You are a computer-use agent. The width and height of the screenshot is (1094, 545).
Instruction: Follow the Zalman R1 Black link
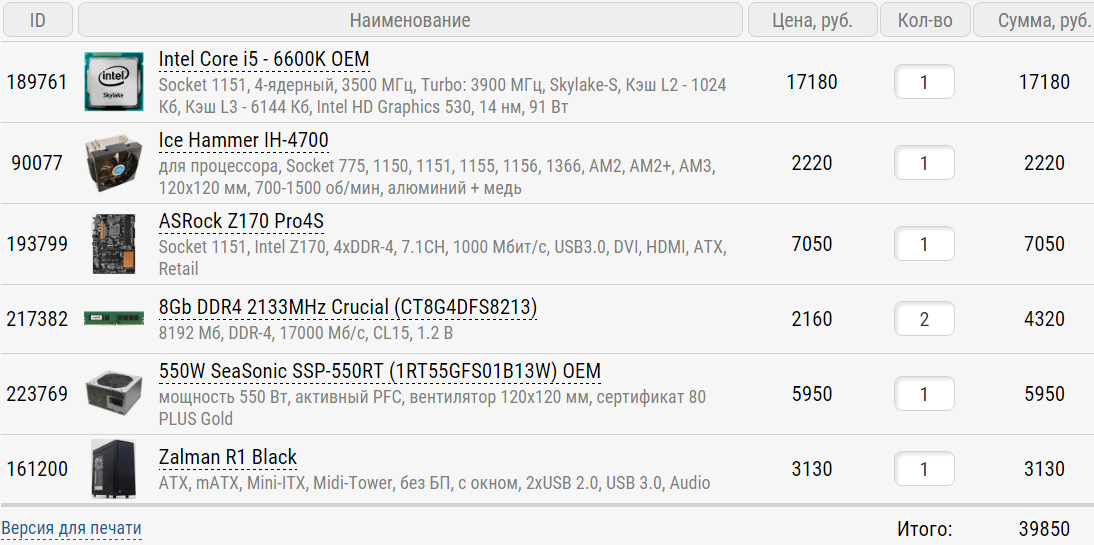227,458
